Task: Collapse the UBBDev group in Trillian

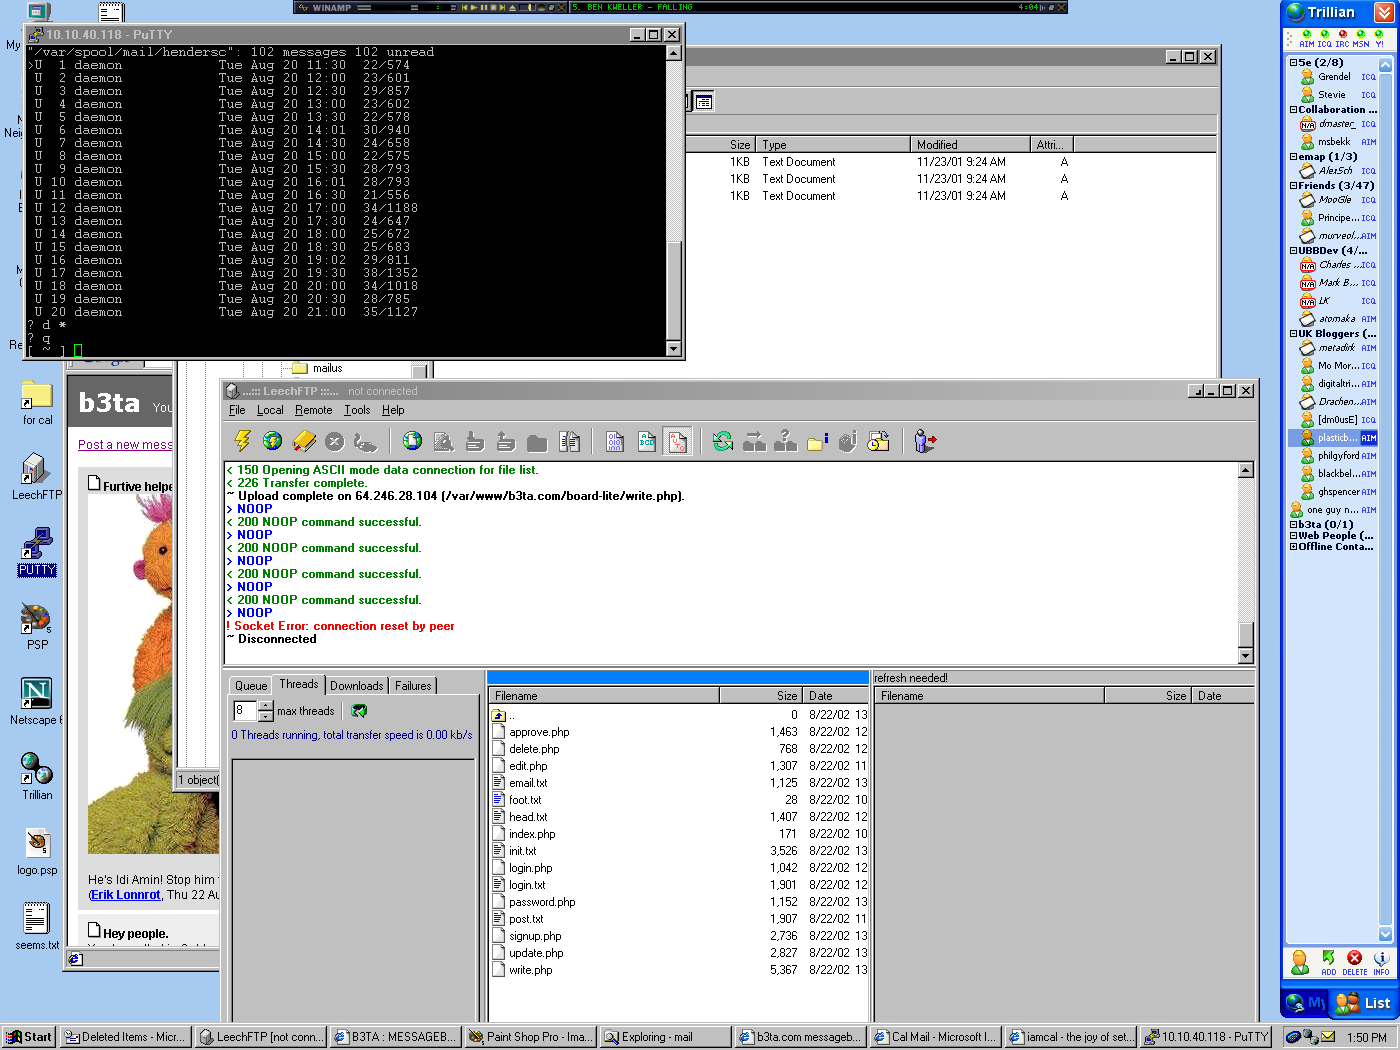Action: coord(1293,251)
